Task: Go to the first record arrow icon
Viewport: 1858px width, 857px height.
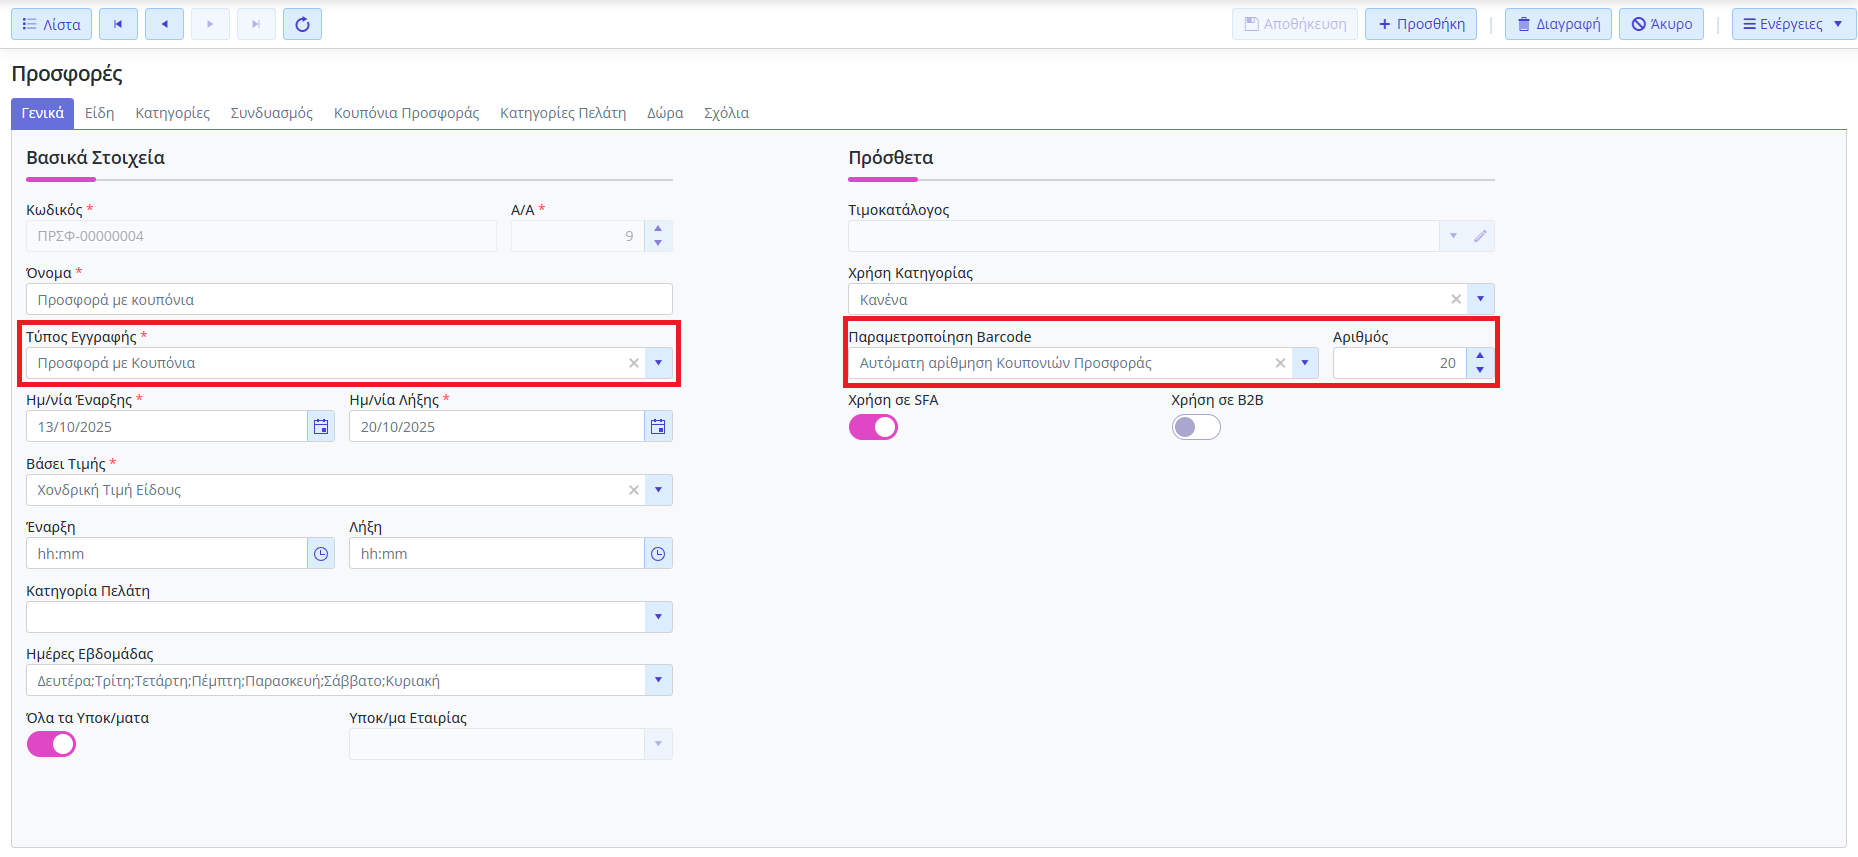Action: [118, 24]
